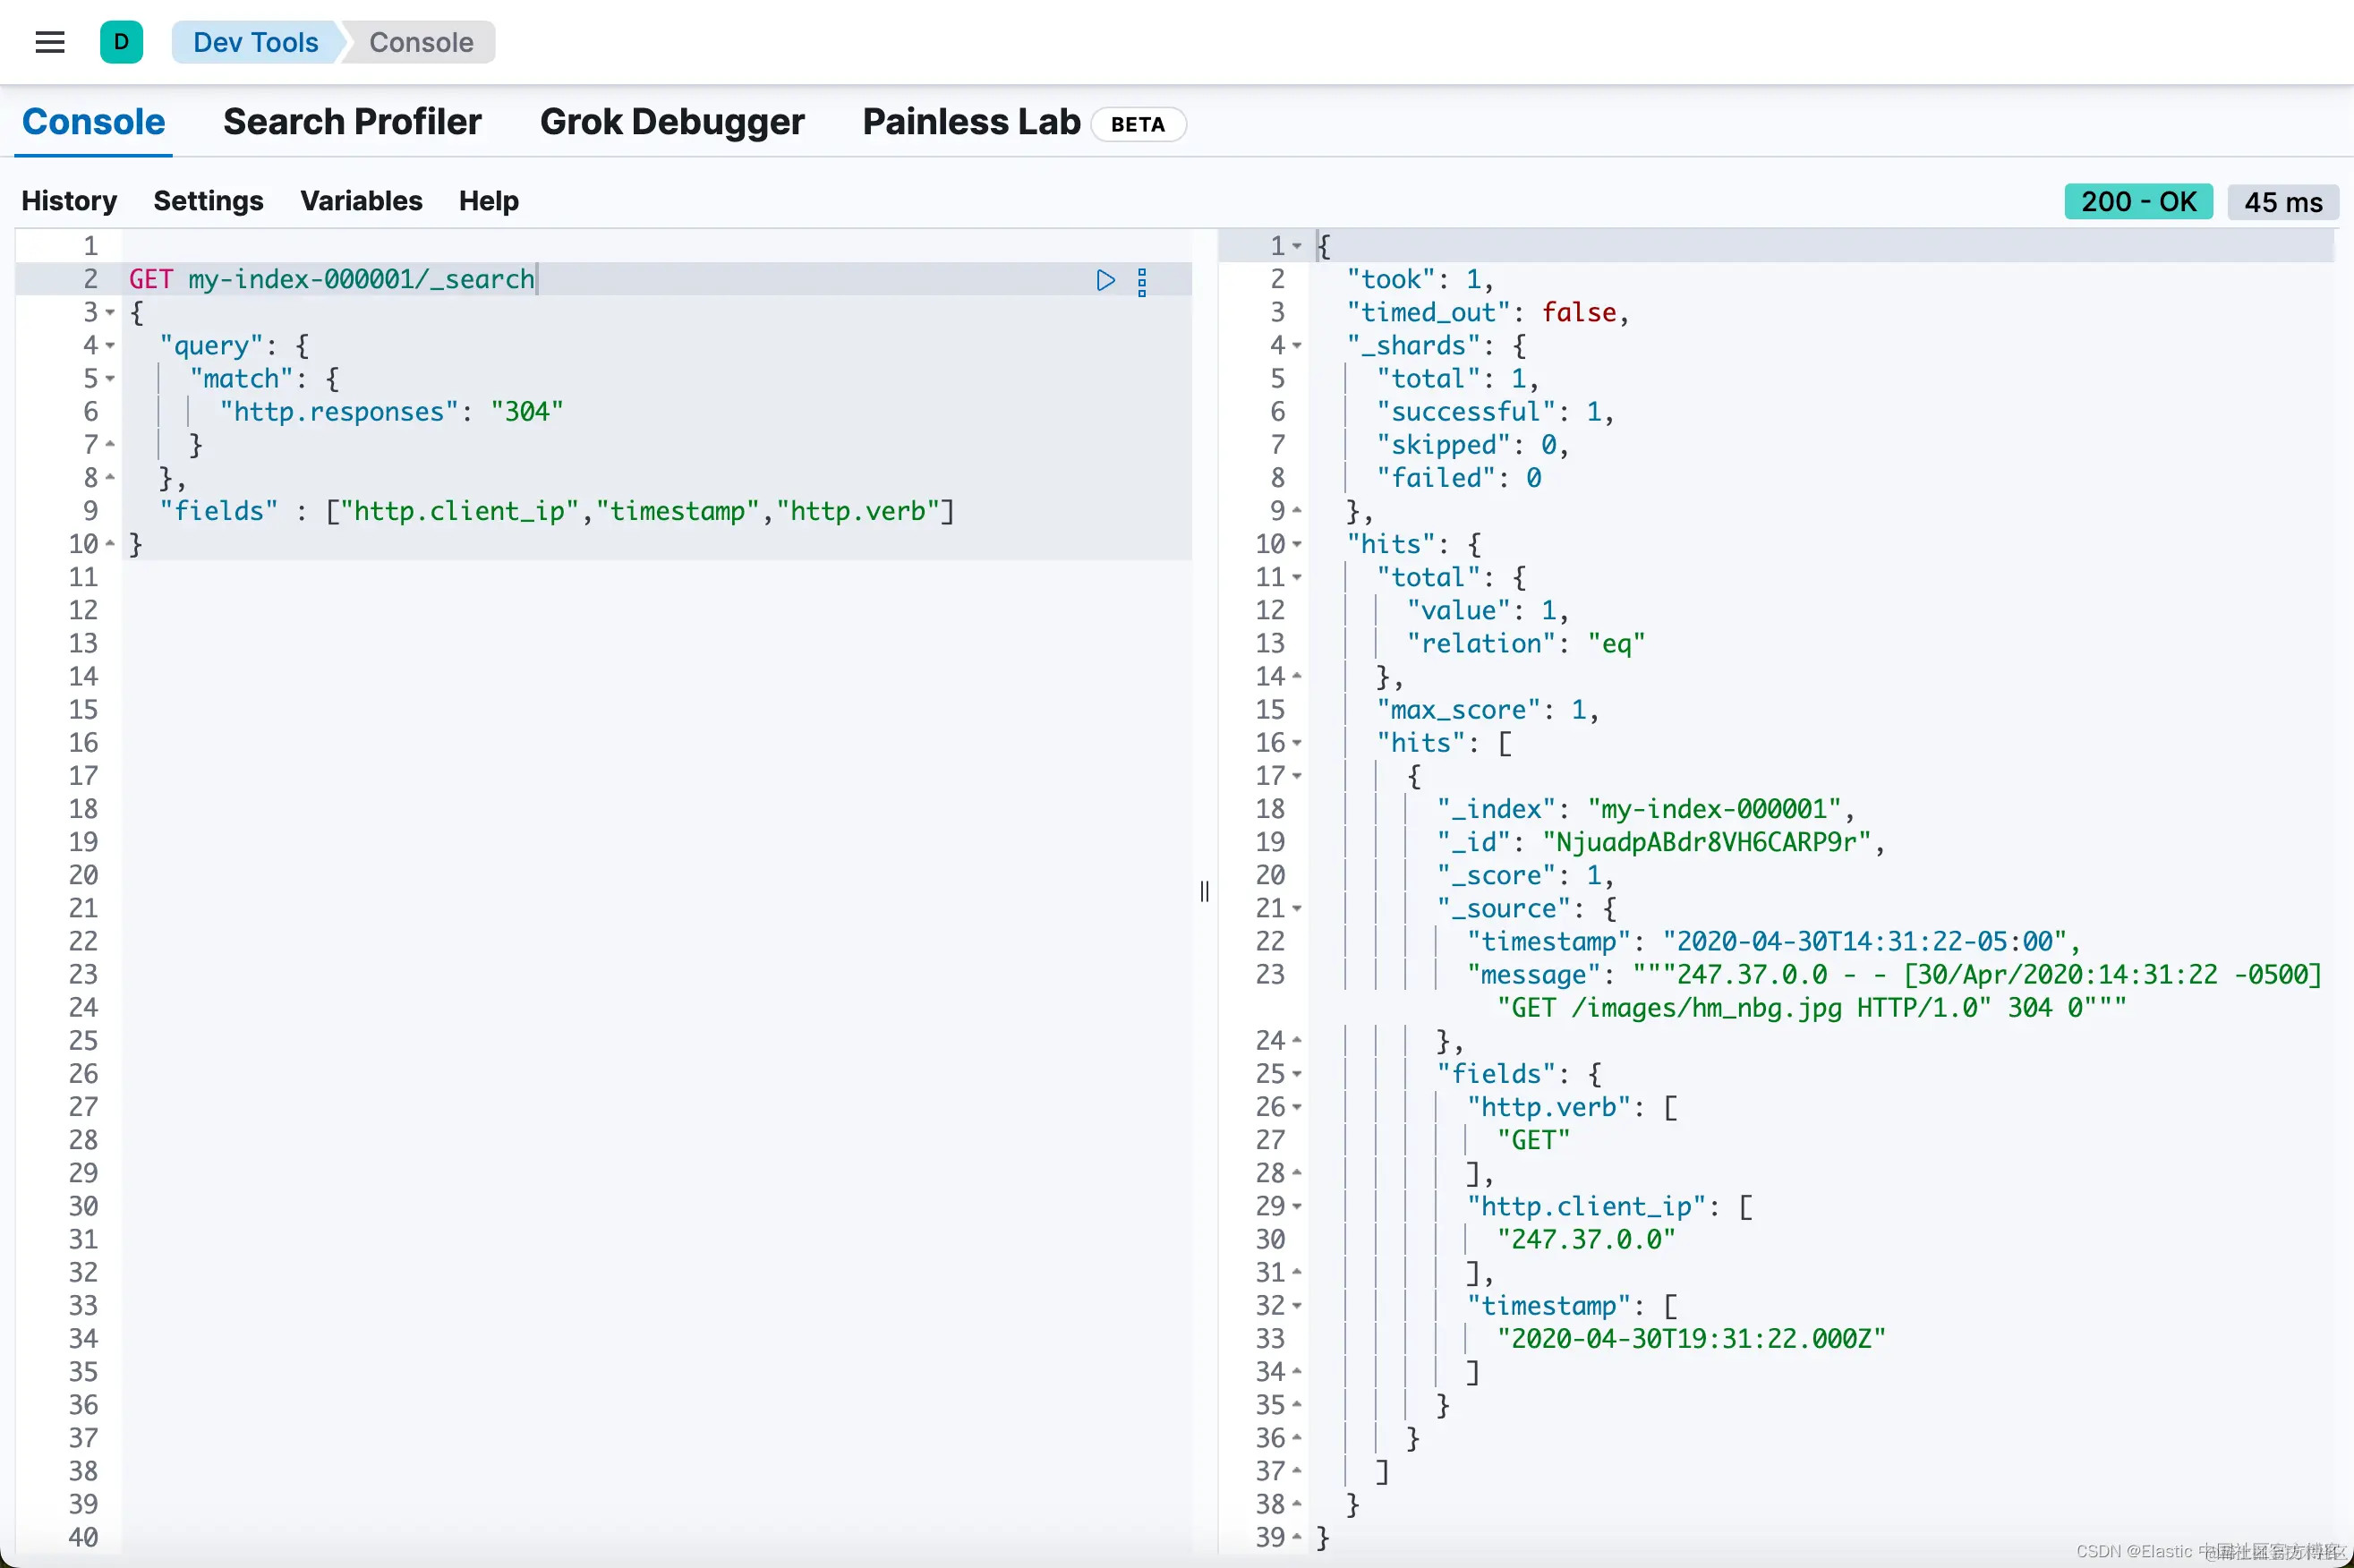Collapse the query block at line 4

[x=110, y=346]
